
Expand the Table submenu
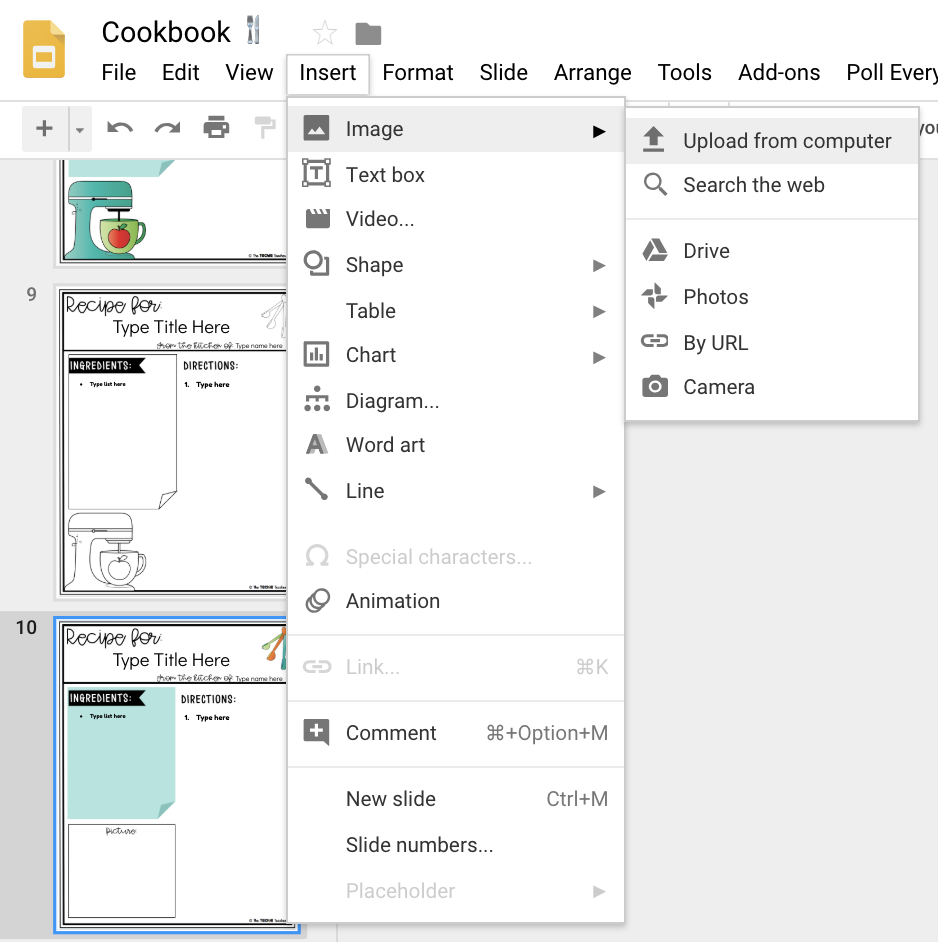(371, 310)
